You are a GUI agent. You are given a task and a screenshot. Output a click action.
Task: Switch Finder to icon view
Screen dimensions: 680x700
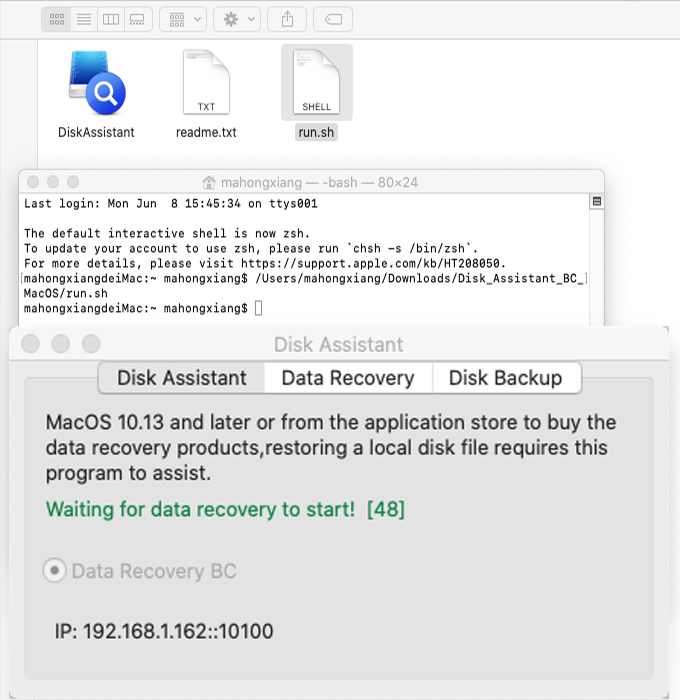tap(57, 19)
